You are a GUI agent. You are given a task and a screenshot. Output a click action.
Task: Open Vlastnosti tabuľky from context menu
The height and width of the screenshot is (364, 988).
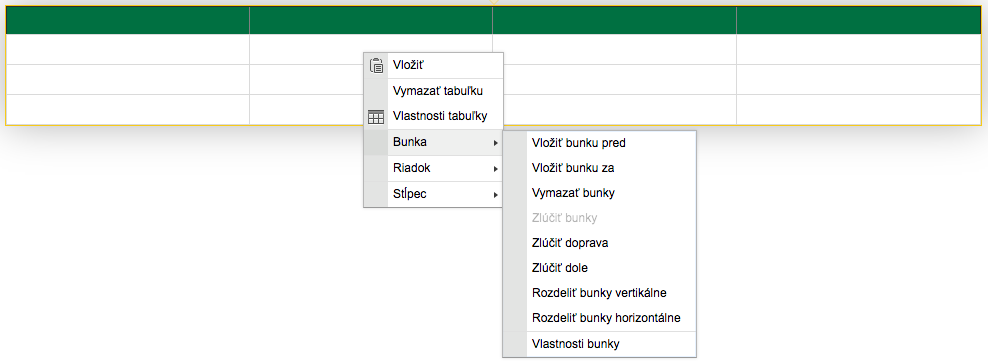point(434,117)
